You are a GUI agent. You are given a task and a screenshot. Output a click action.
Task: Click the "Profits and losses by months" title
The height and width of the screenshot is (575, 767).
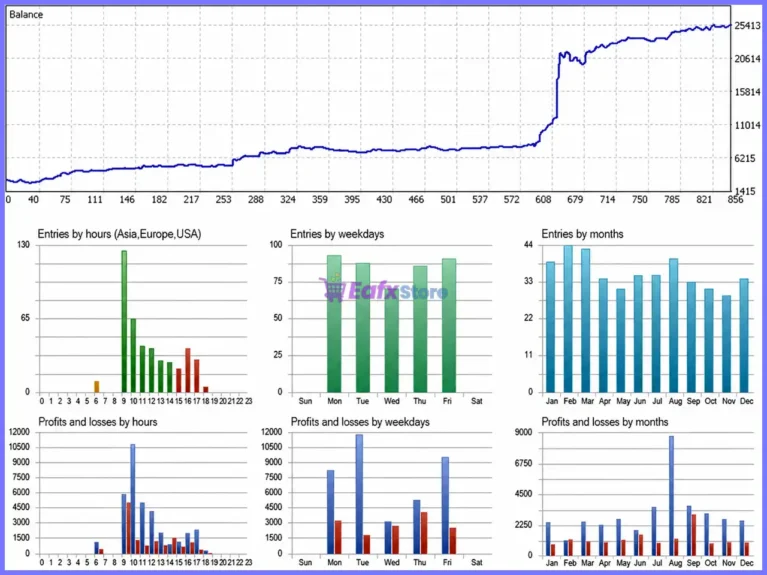605,422
